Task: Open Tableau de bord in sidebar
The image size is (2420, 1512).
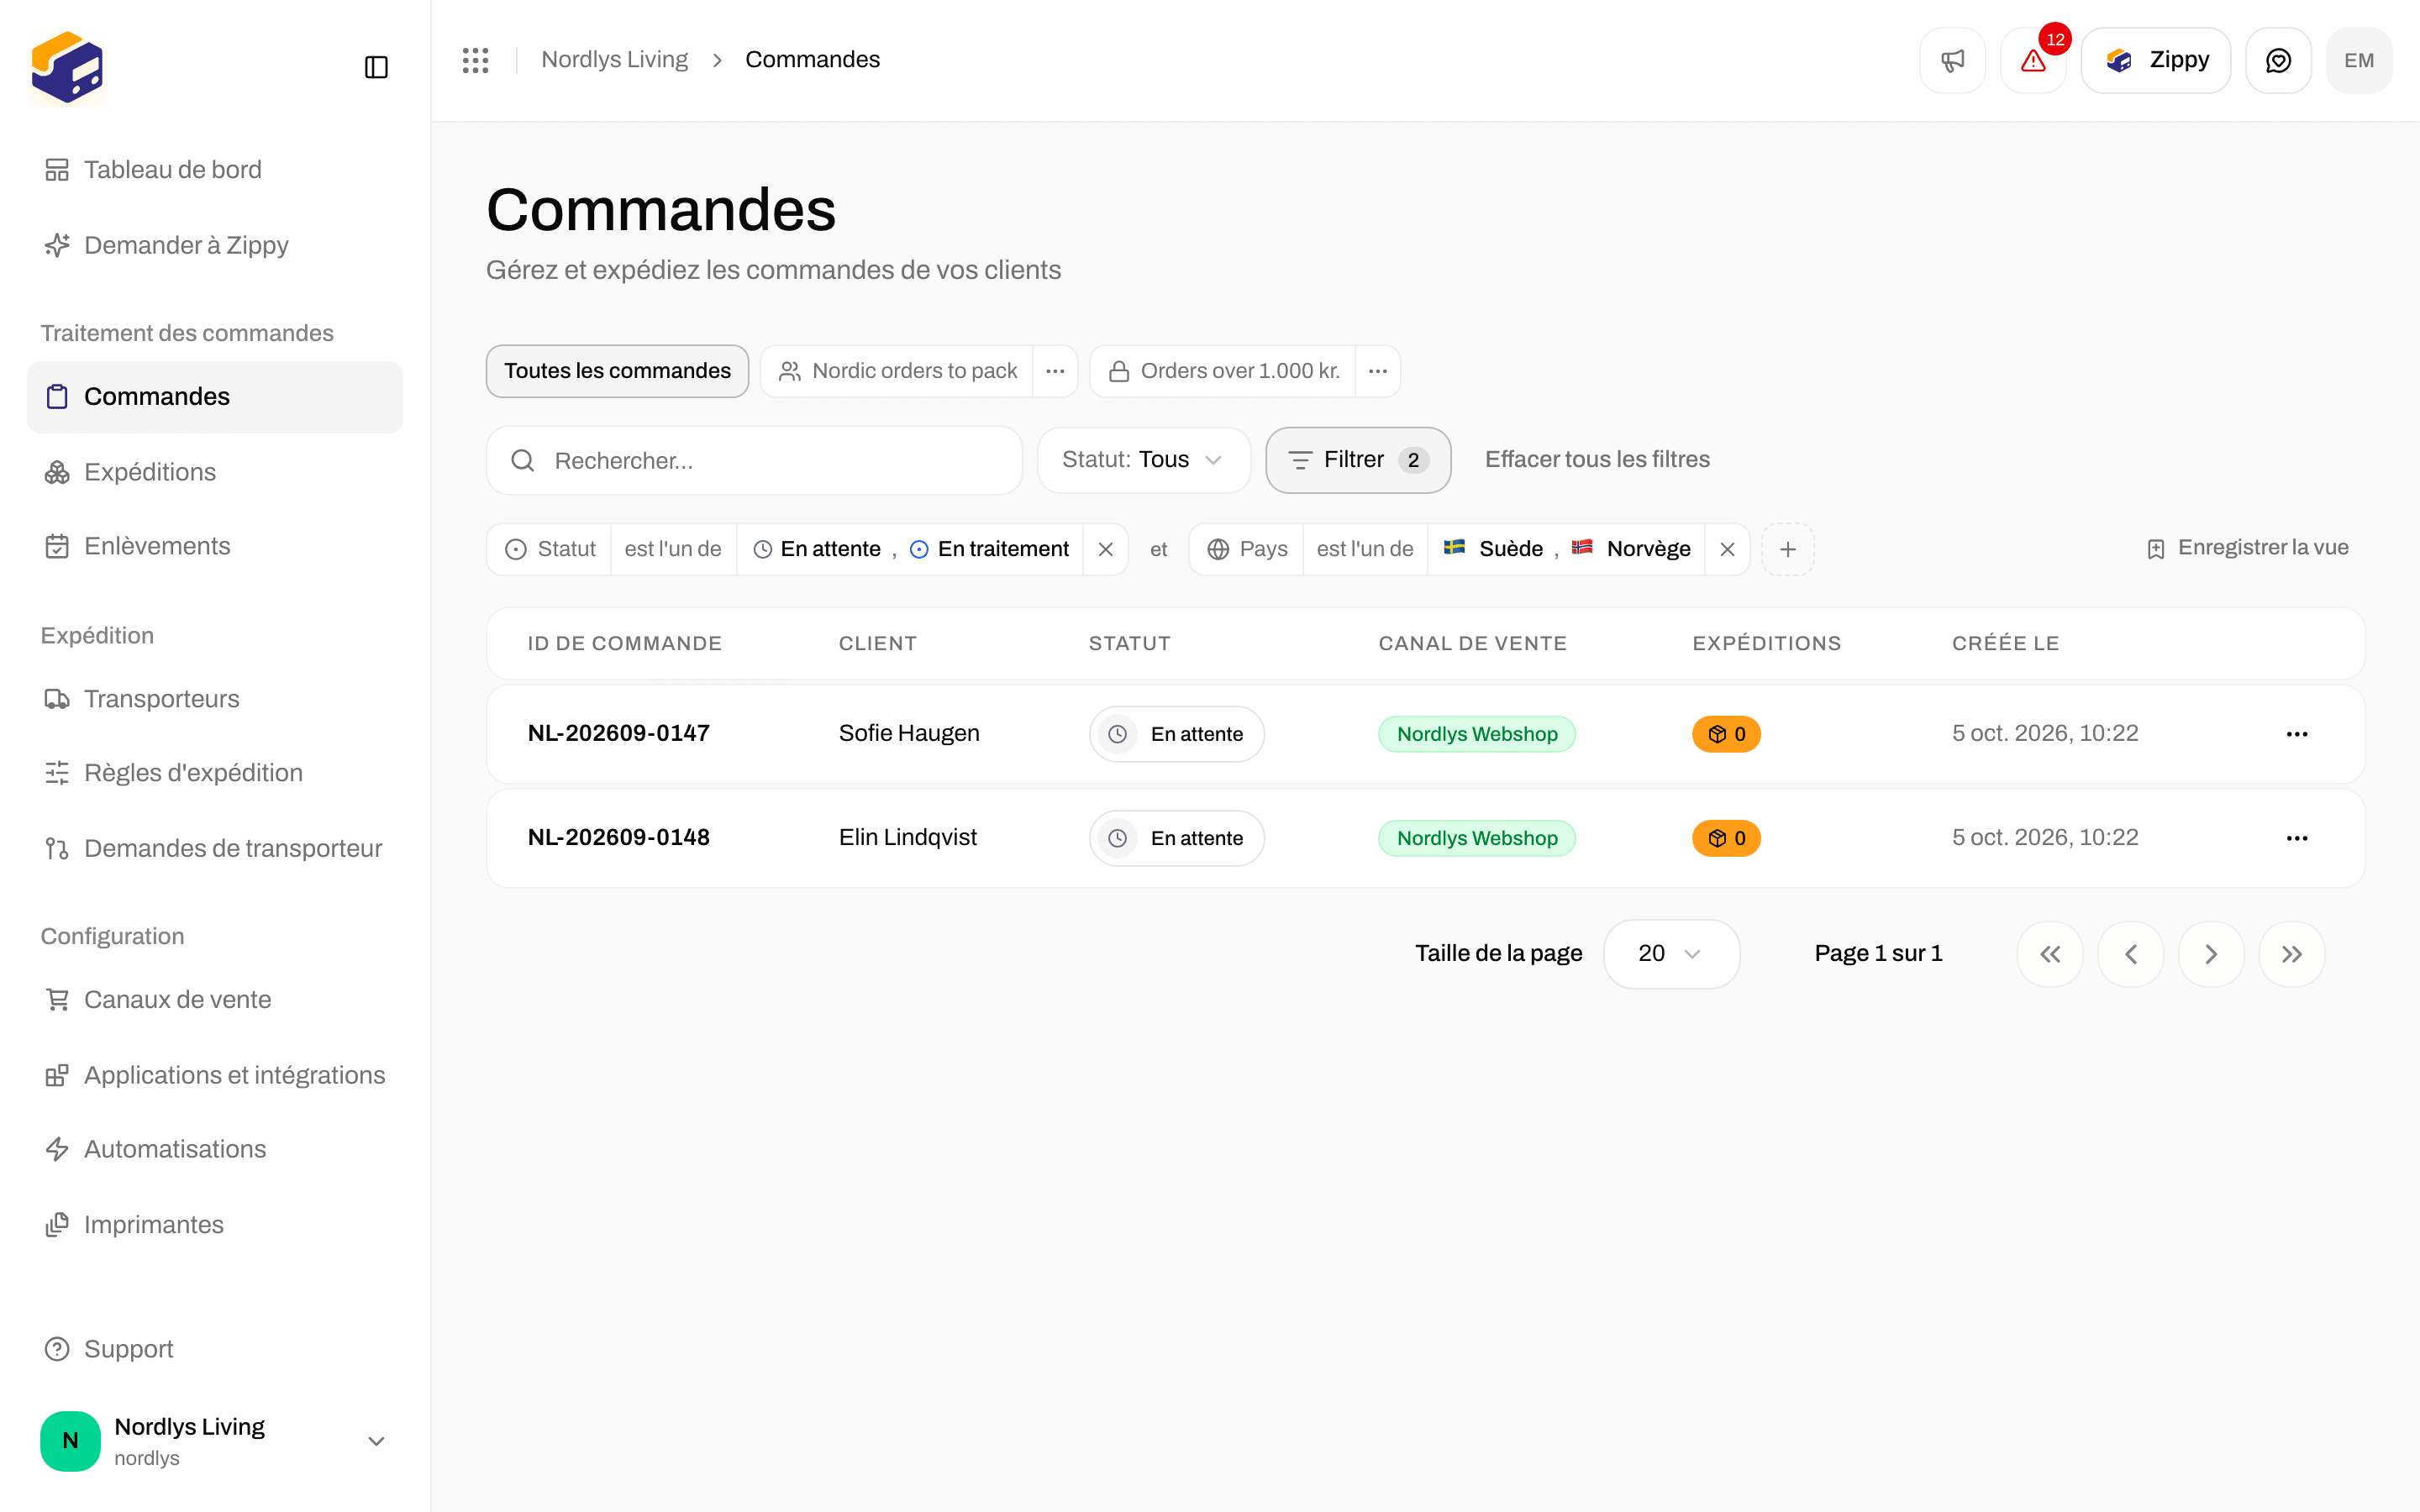Action: tap(214, 170)
